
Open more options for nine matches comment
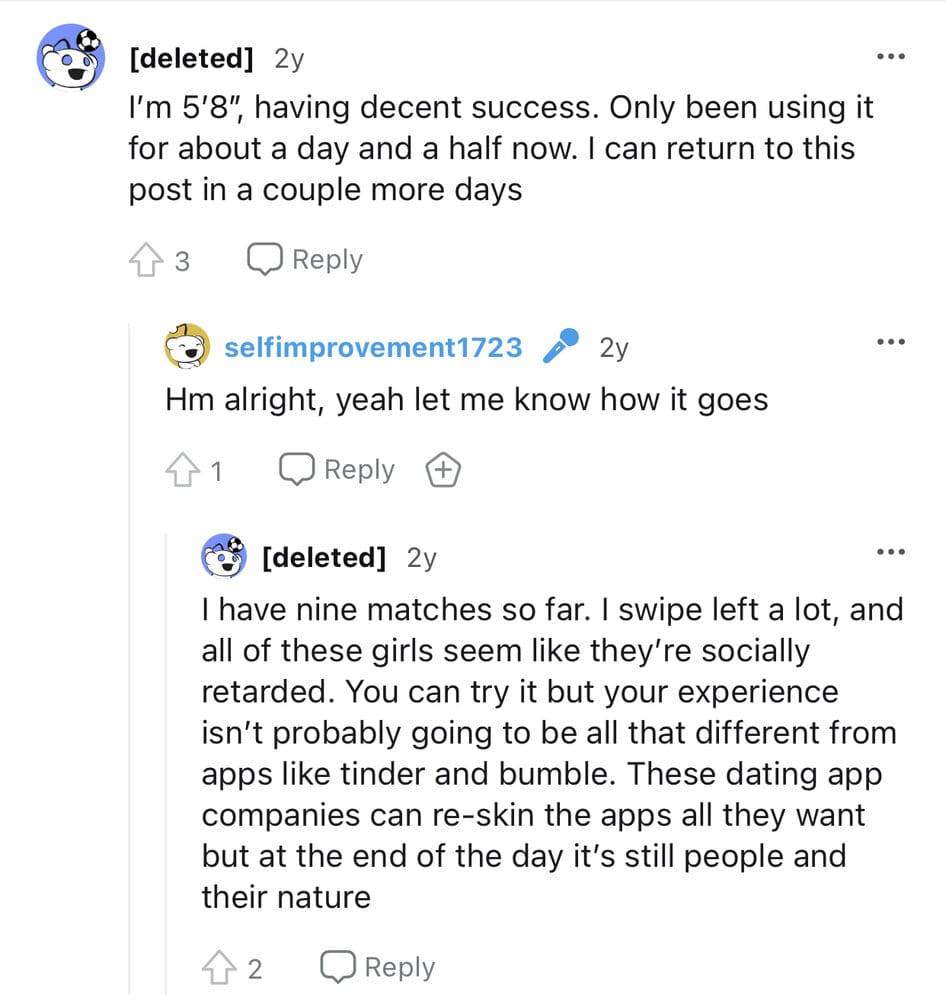[x=891, y=552]
